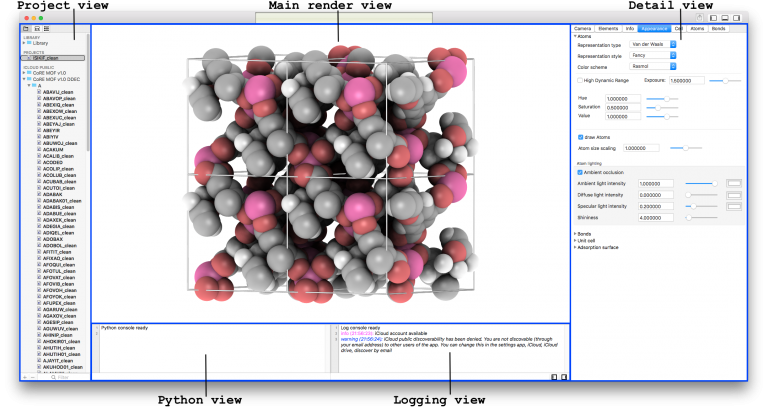Click the second sidebar view icon
768x410 pixels.
click(x=35, y=29)
